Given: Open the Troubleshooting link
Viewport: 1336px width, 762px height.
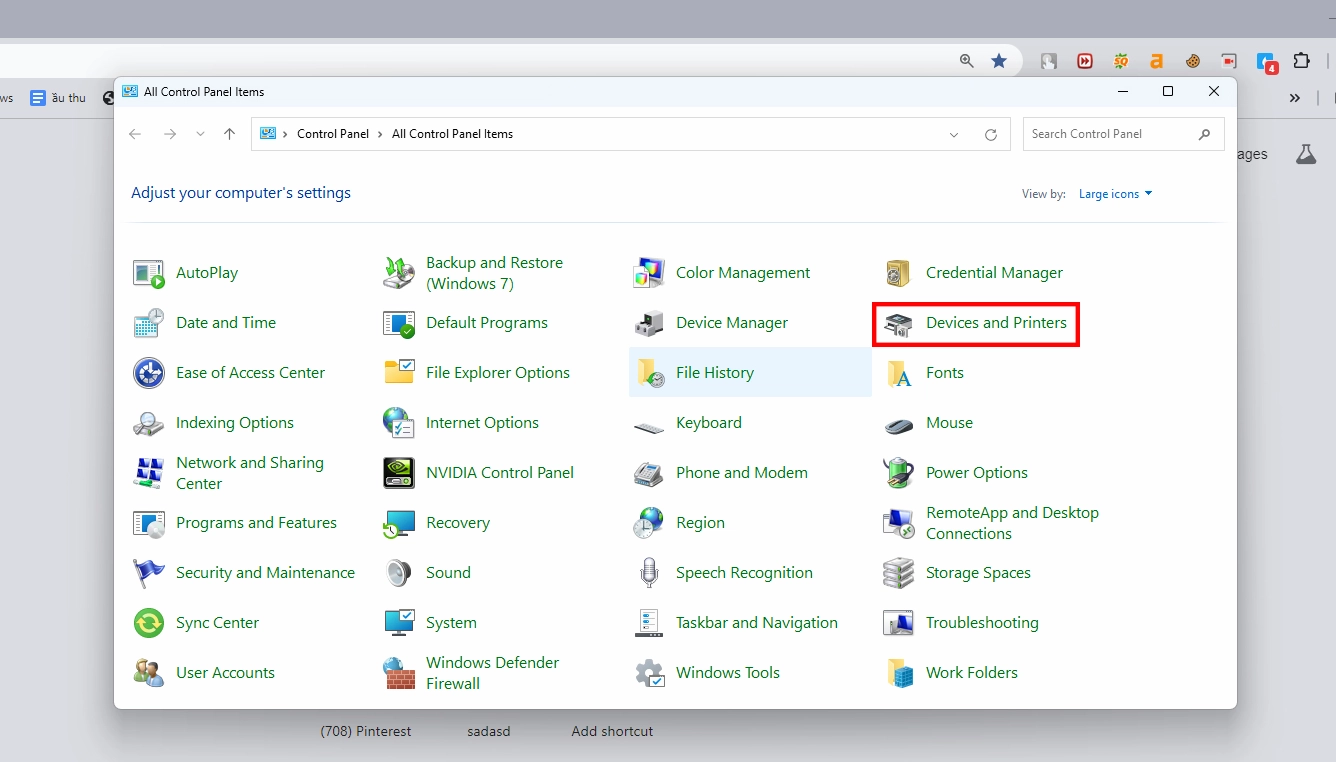Looking at the screenshot, I should (x=981, y=623).
